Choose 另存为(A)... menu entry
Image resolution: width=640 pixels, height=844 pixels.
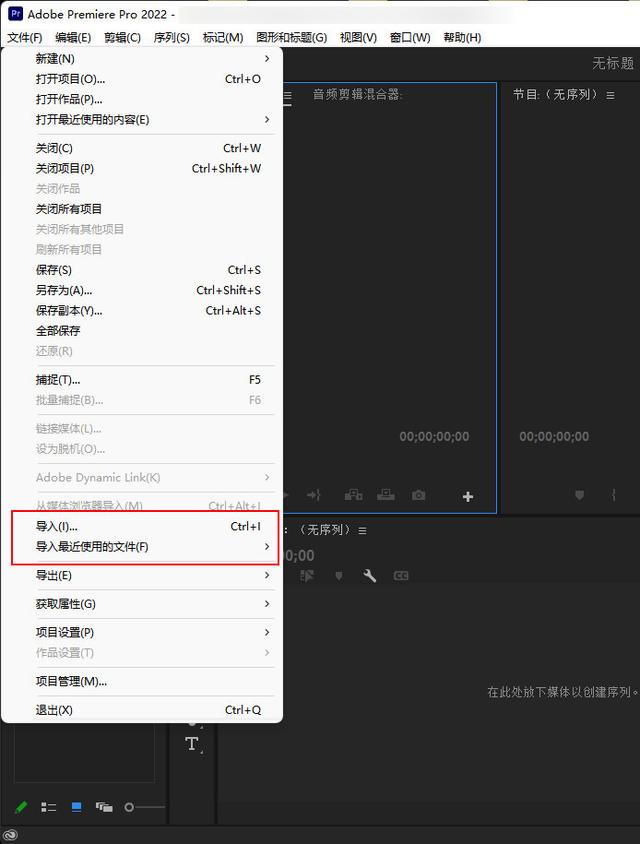point(142,290)
